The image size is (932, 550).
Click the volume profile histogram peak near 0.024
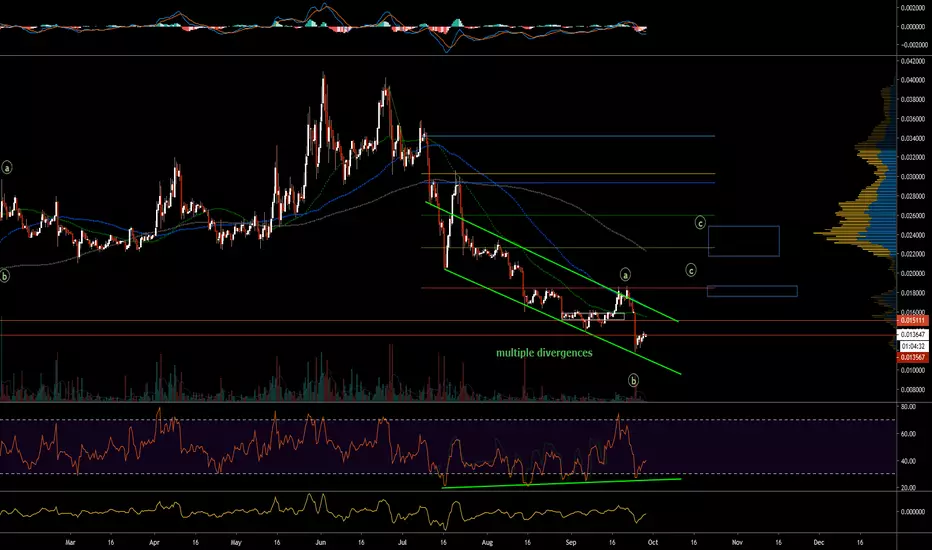[x=853, y=233]
